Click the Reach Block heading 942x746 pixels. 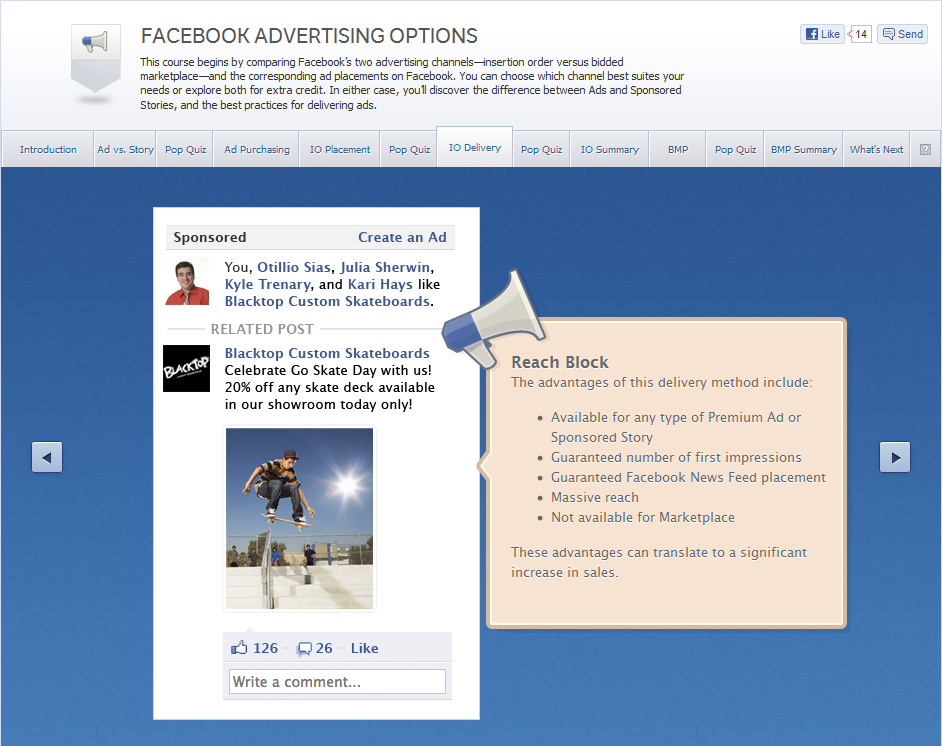(559, 362)
